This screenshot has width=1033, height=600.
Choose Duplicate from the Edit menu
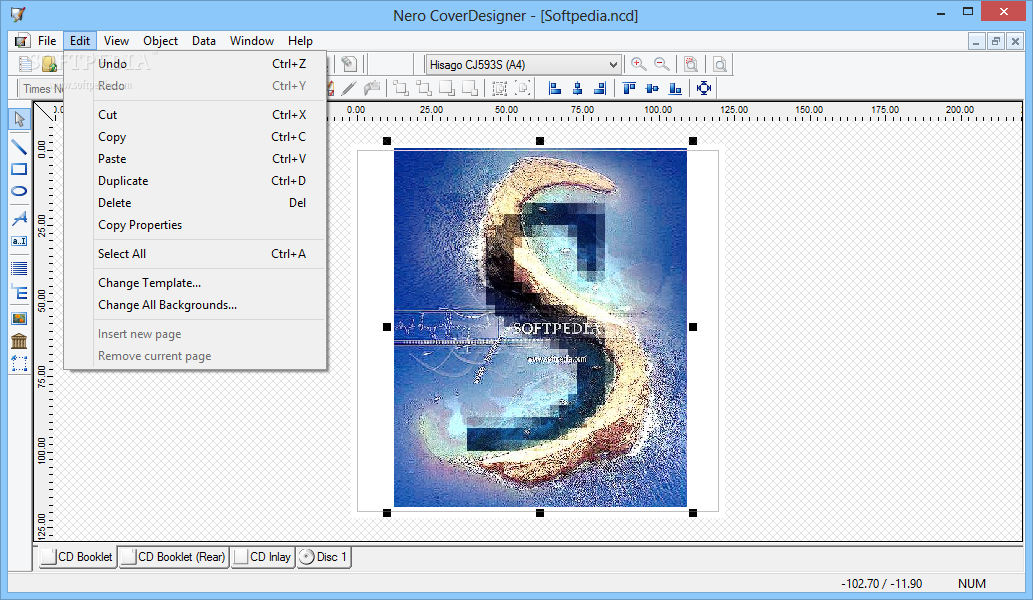pos(195,180)
